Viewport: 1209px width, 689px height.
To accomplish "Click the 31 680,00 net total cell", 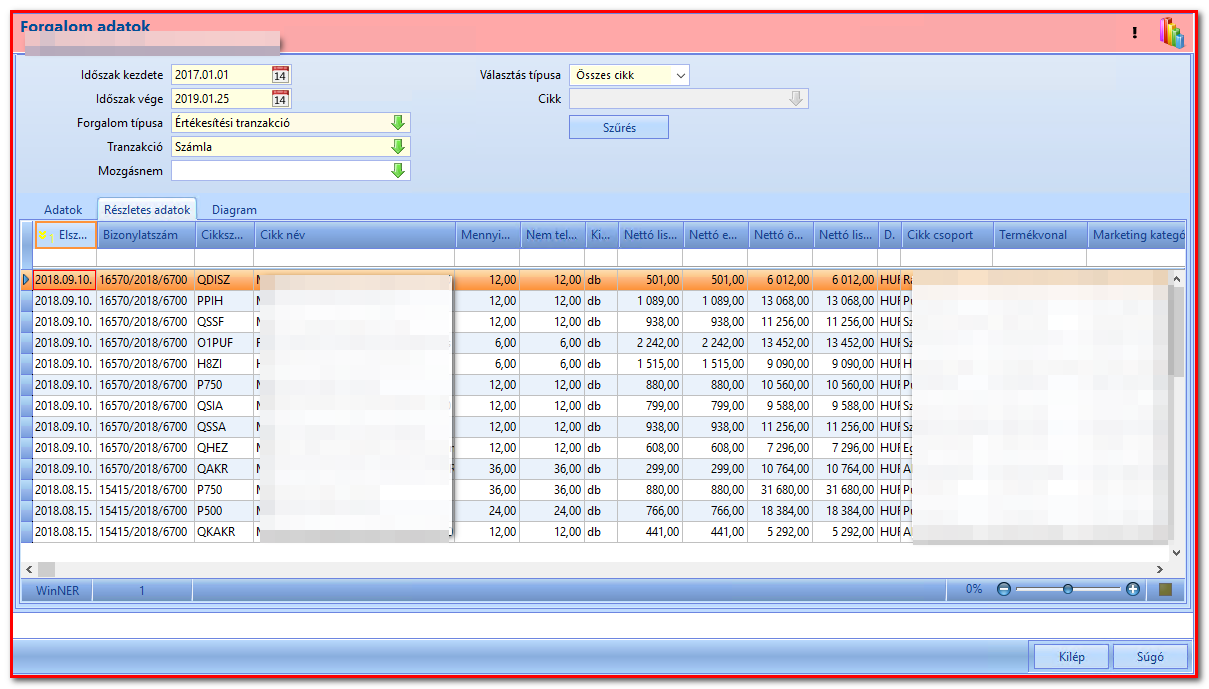I will 780,490.
